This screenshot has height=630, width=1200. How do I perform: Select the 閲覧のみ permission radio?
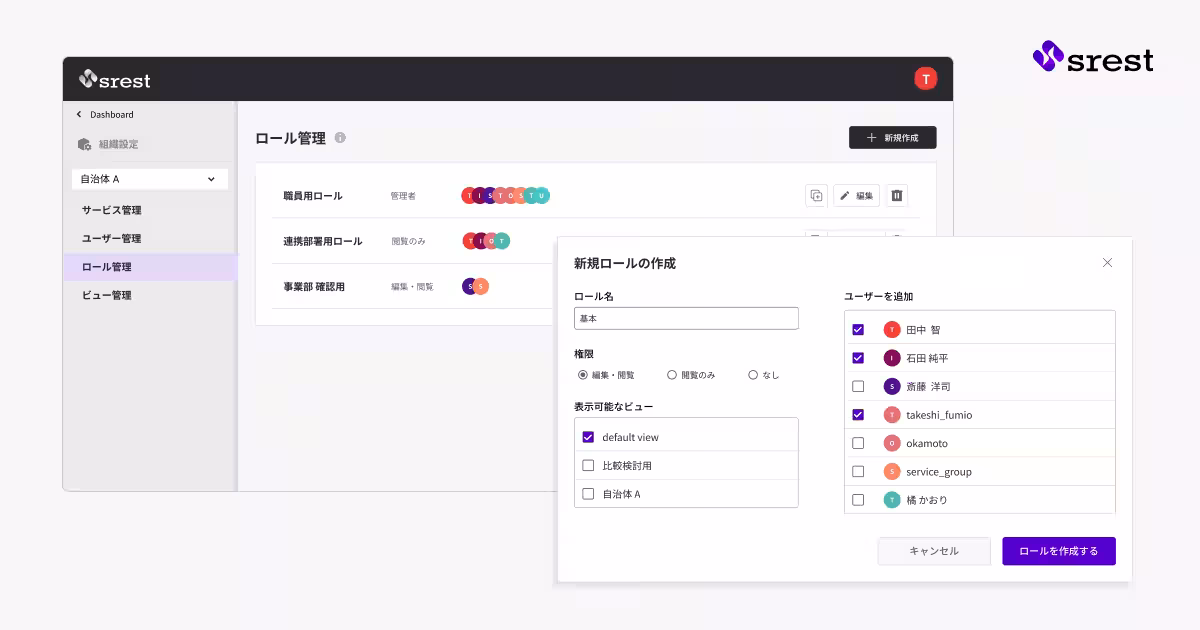672,374
